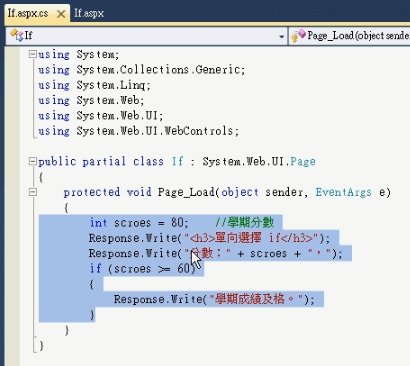Click the class icon beside If

[16, 35]
